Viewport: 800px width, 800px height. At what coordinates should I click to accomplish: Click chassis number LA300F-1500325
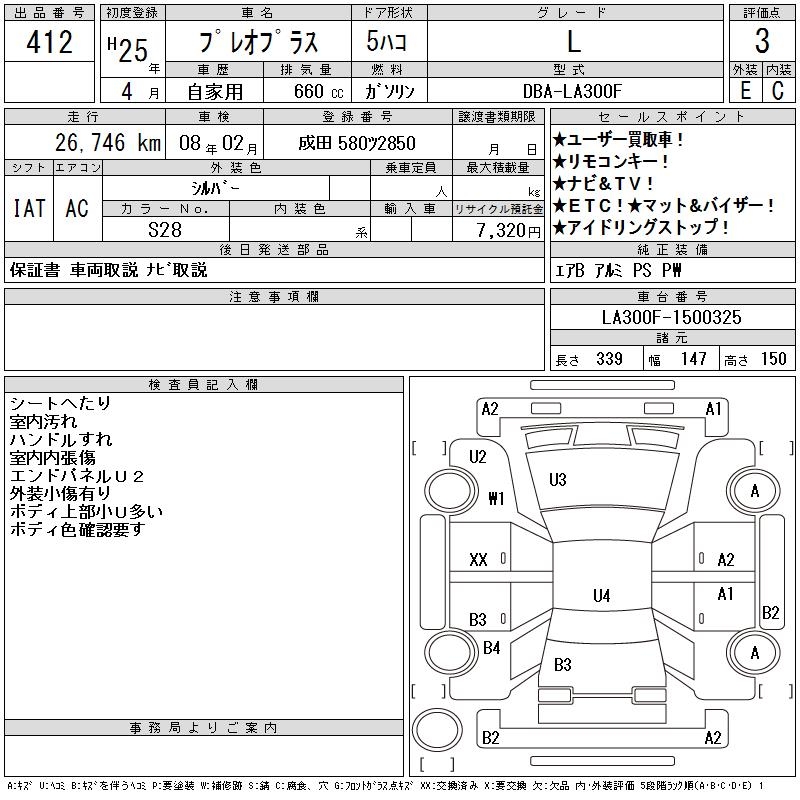(671, 317)
